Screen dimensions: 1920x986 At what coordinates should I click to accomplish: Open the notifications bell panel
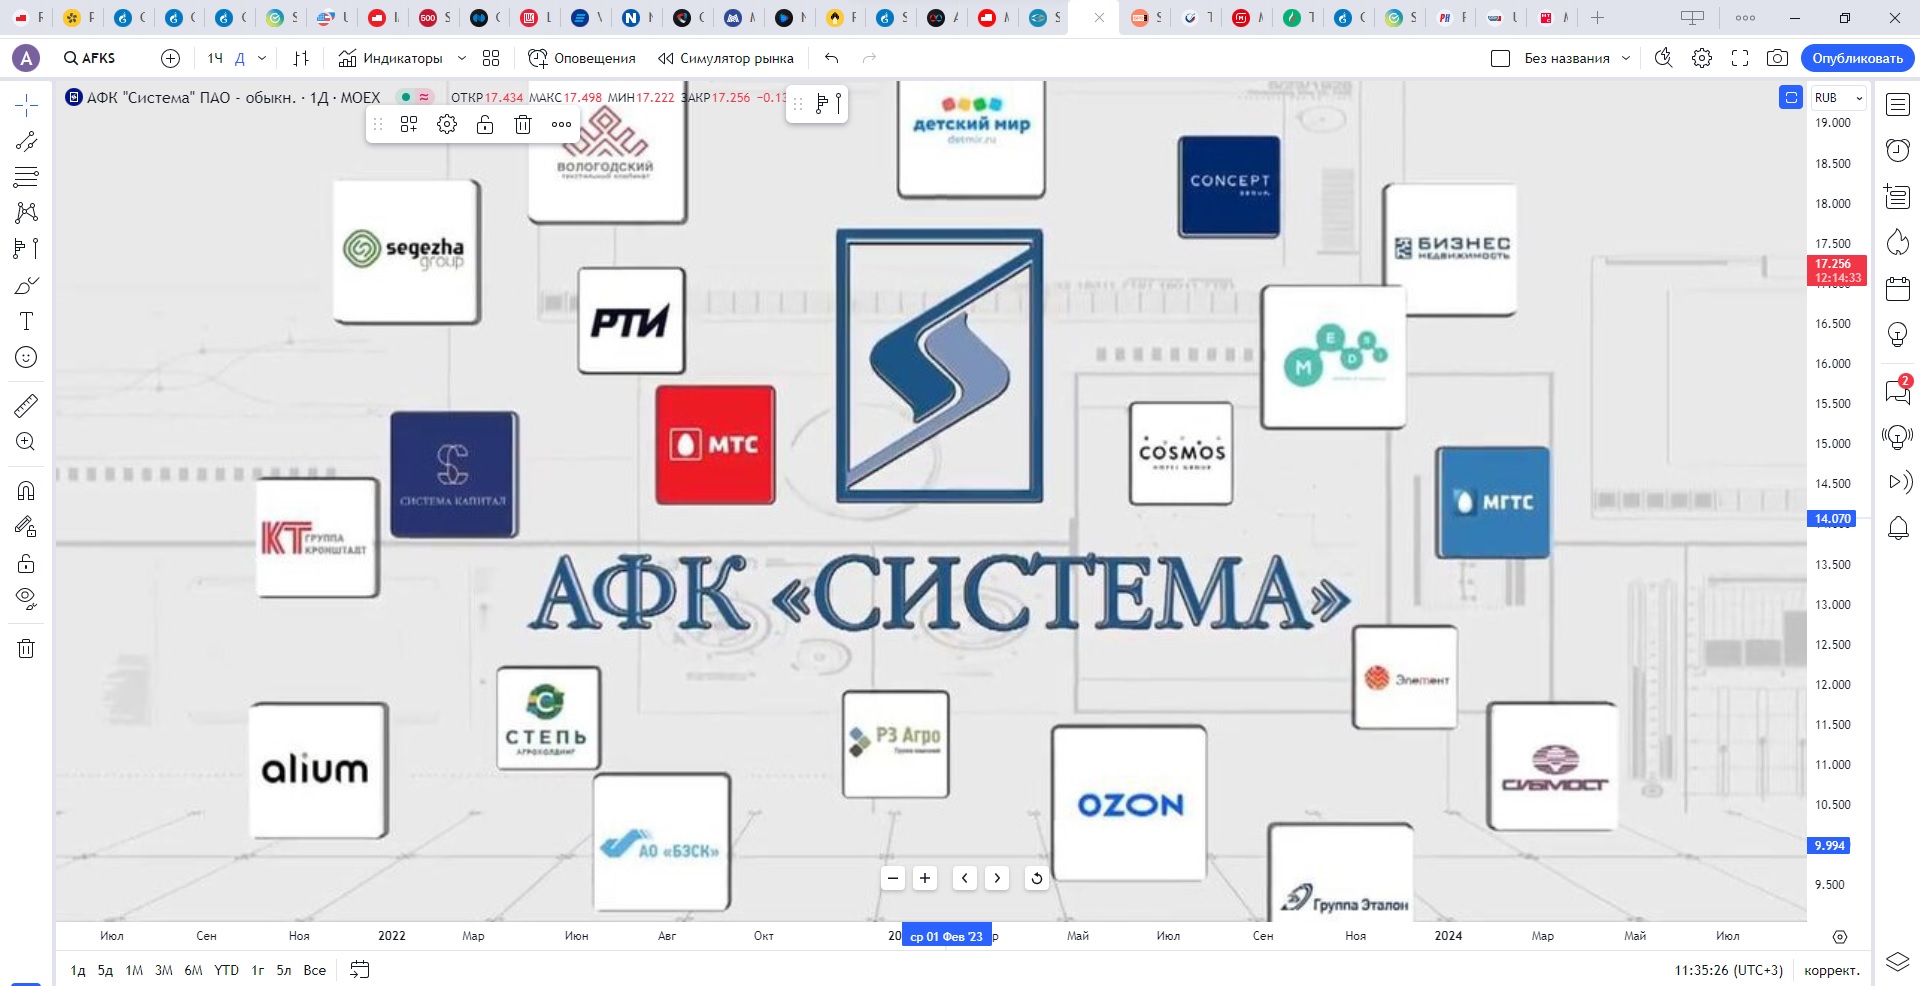(1898, 528)
